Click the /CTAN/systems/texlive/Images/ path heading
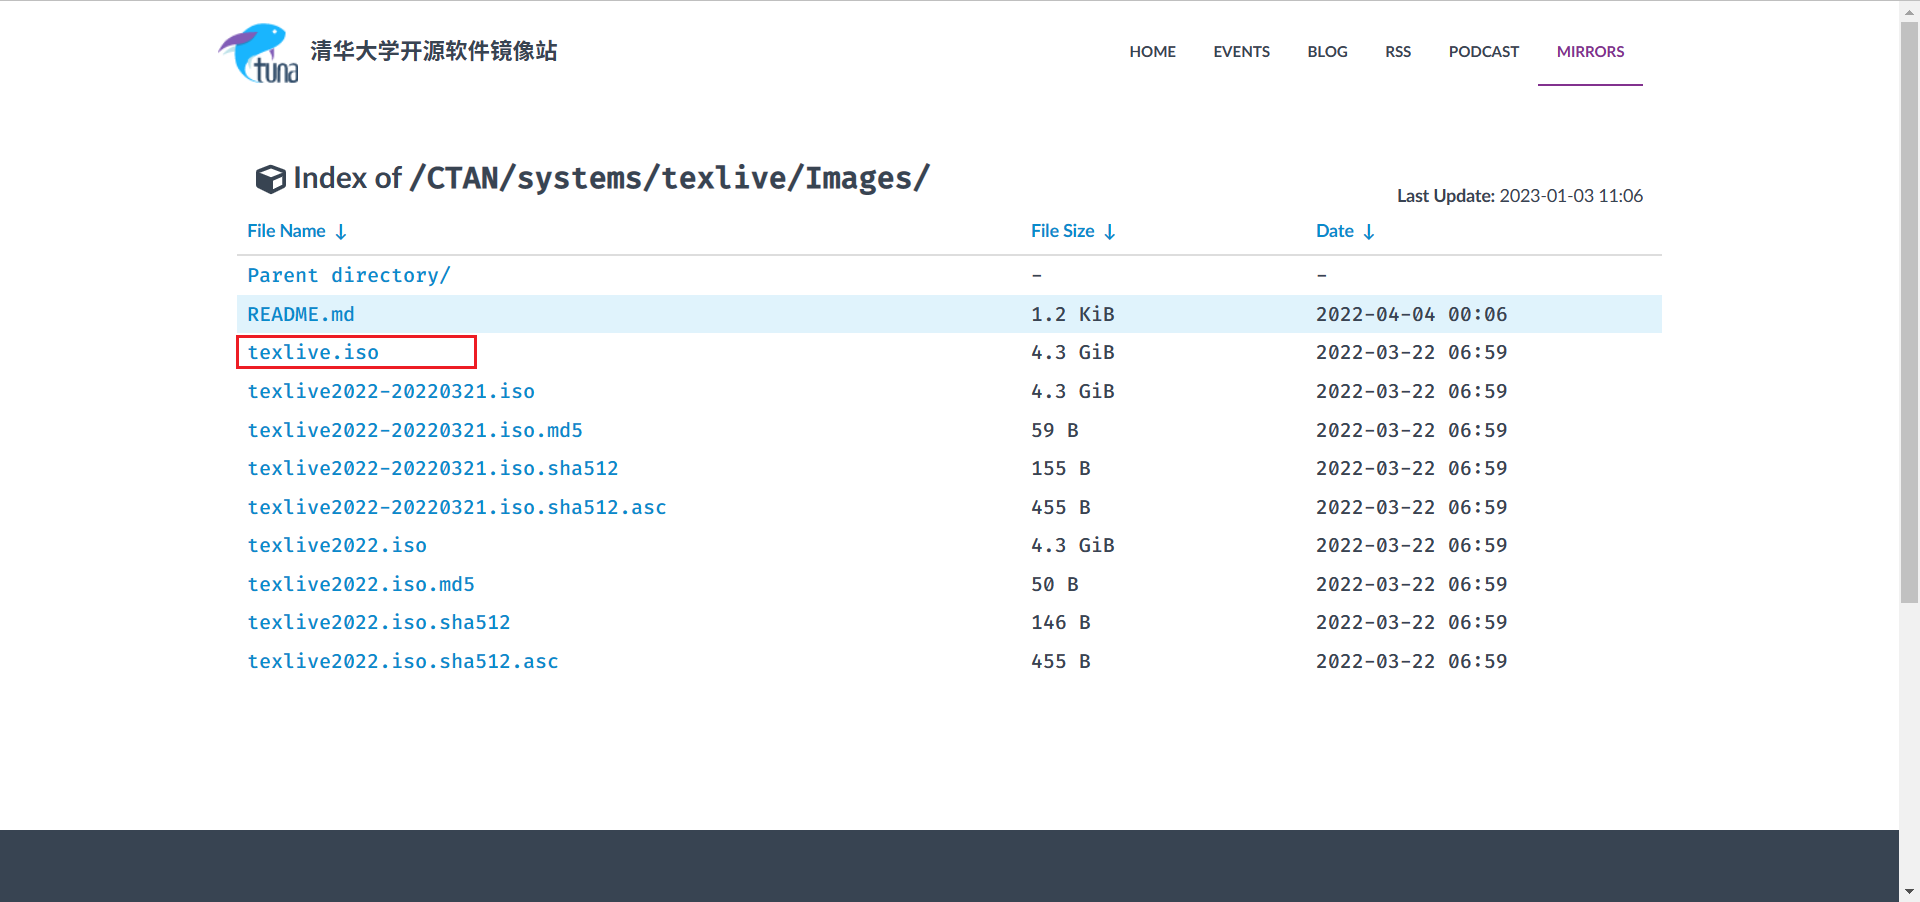This screenshot has width=1920, height=902. coord(670,178)
